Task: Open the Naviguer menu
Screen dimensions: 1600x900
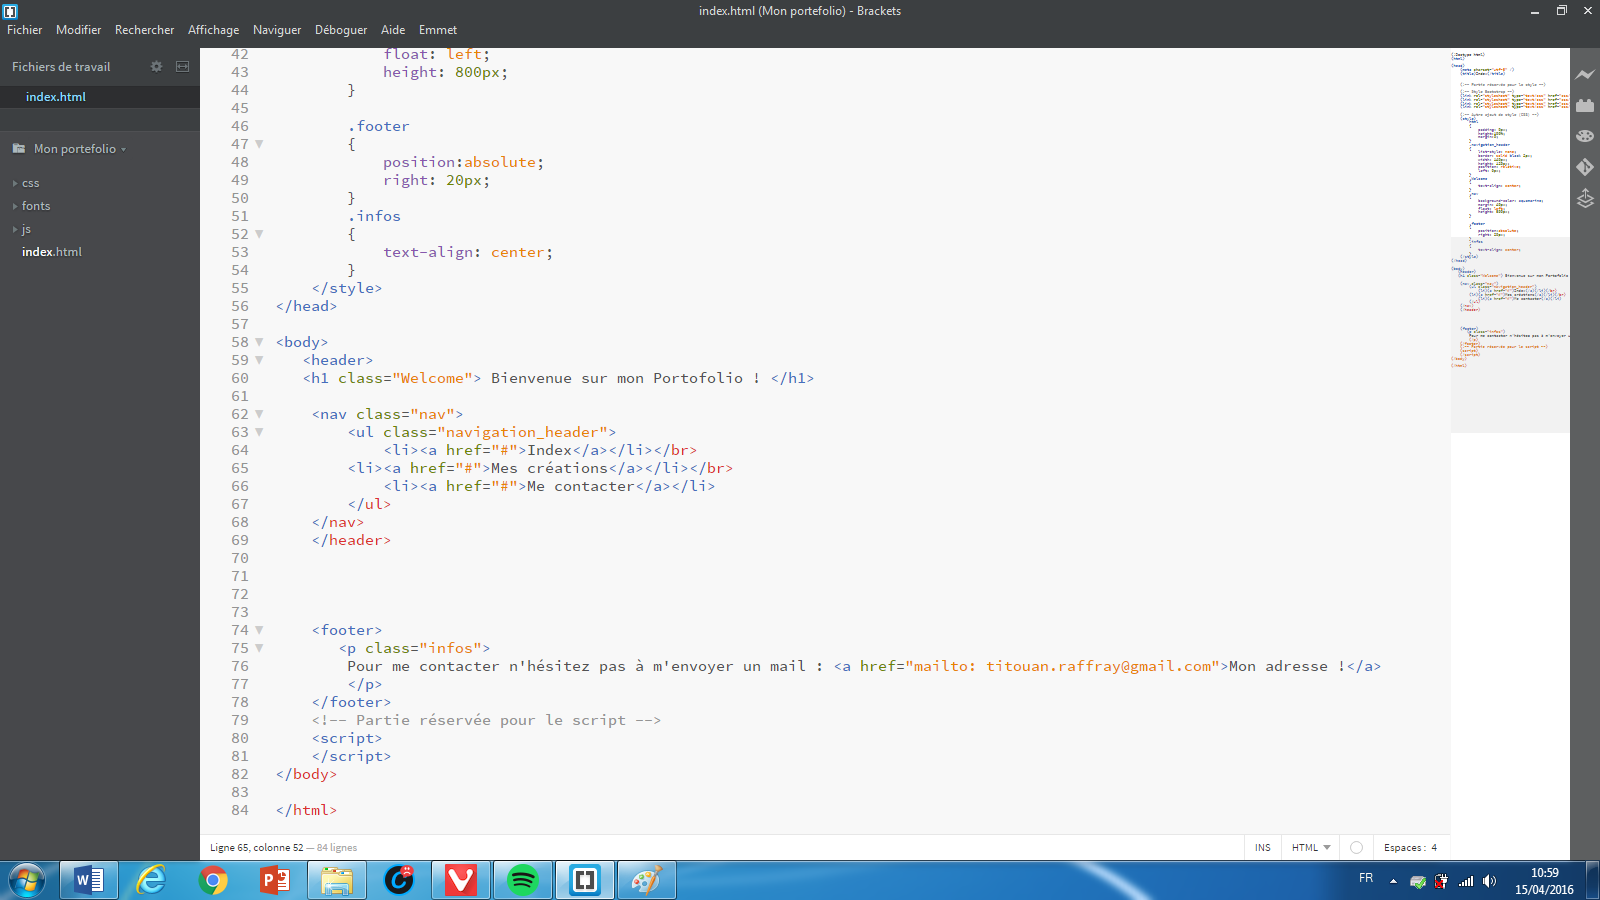Action: (277, 30)
